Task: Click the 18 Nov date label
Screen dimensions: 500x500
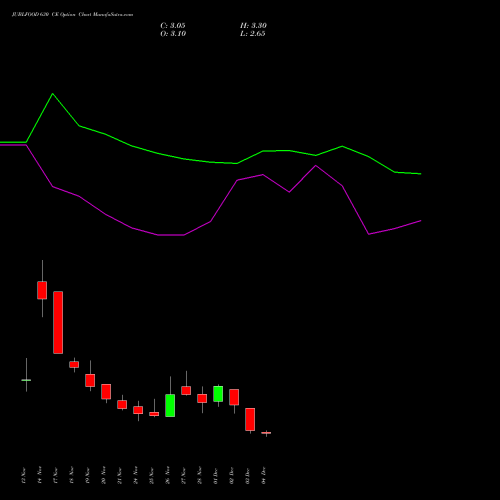Action: (71, 476)
